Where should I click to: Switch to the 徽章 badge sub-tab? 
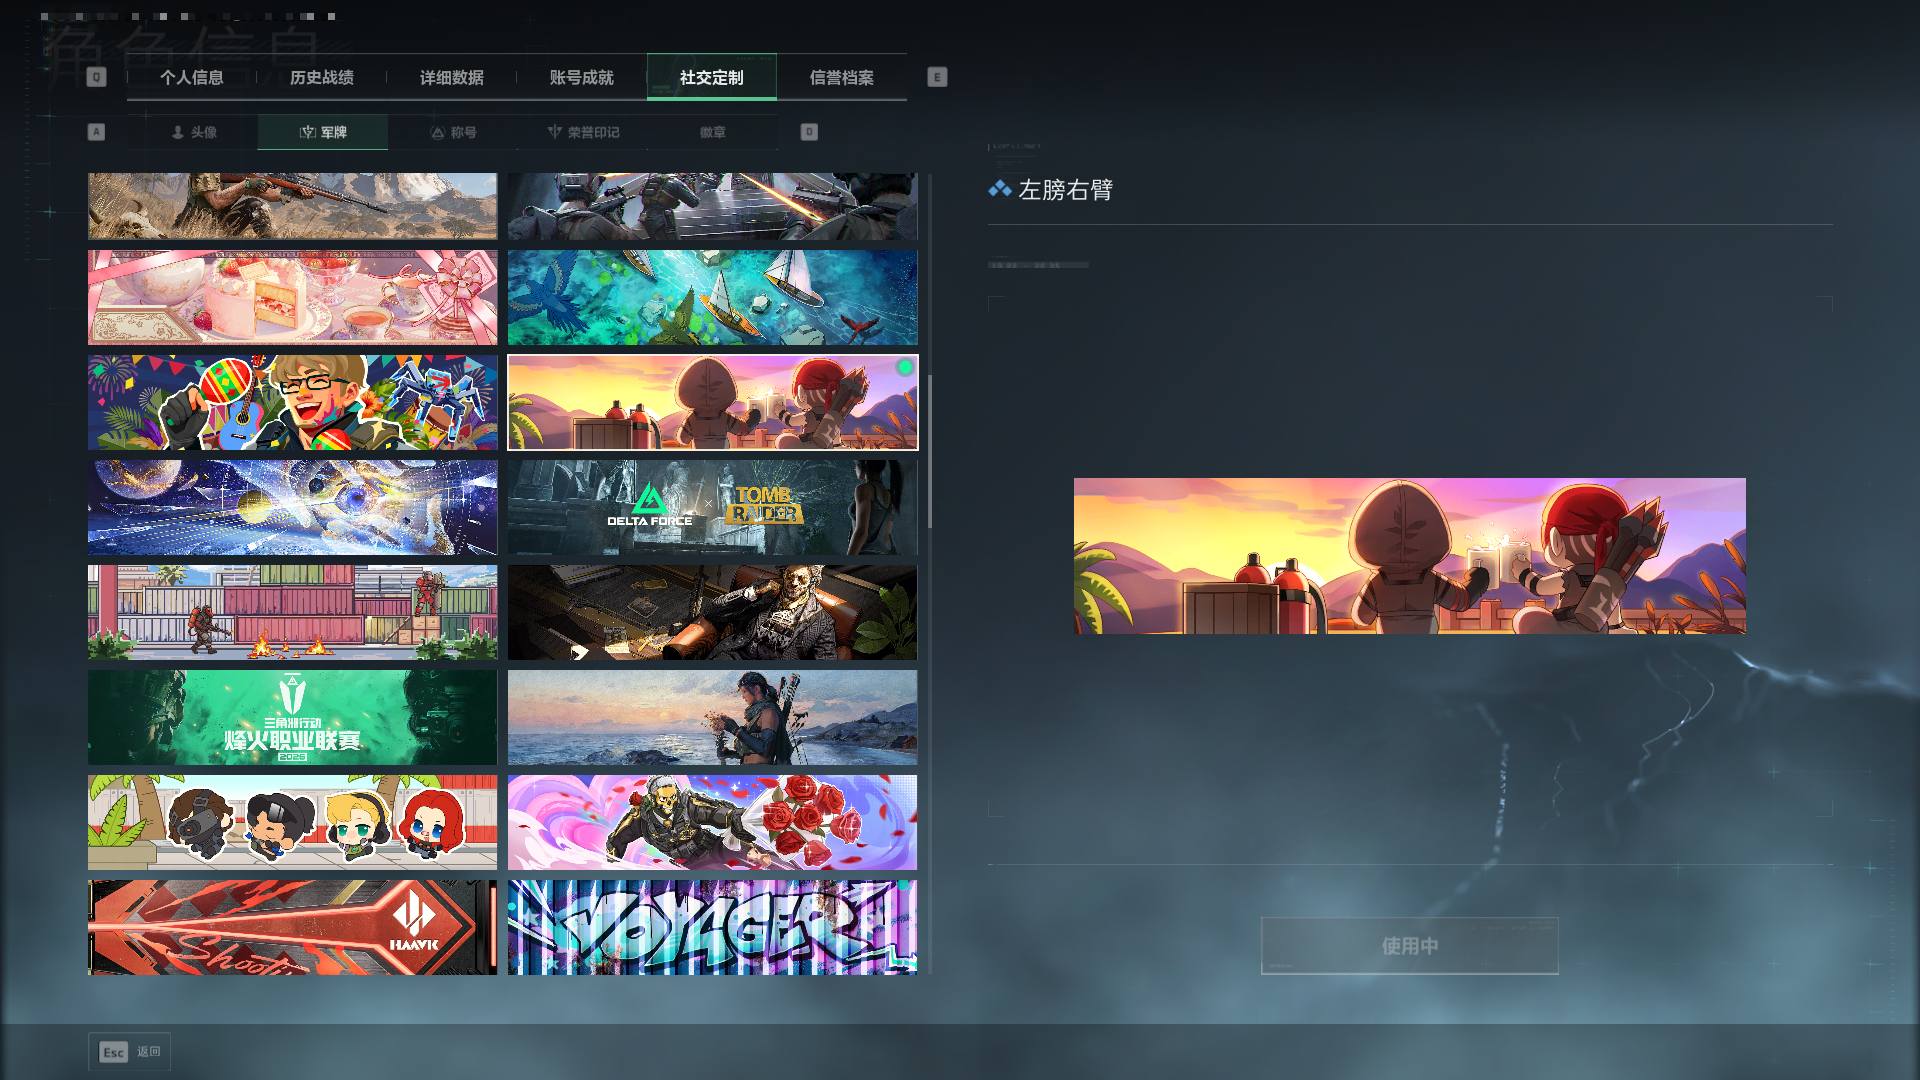[x=713, y=132]
